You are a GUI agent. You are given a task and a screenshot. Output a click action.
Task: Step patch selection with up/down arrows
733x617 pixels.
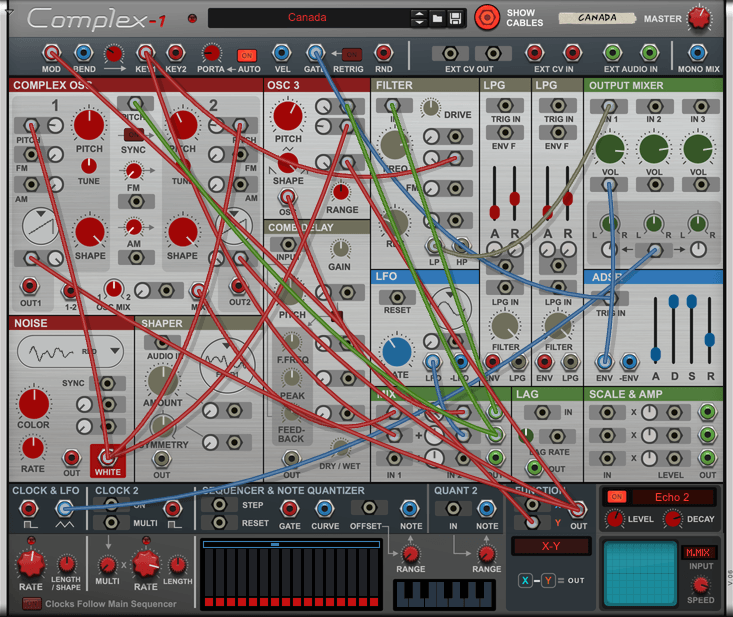[419, 19]
